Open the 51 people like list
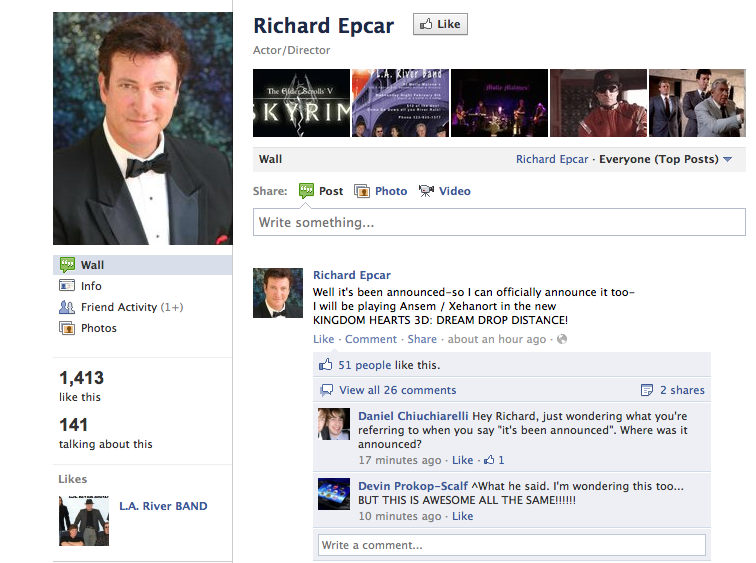This screenshot has height=563, width=756. tap(364, 365)
